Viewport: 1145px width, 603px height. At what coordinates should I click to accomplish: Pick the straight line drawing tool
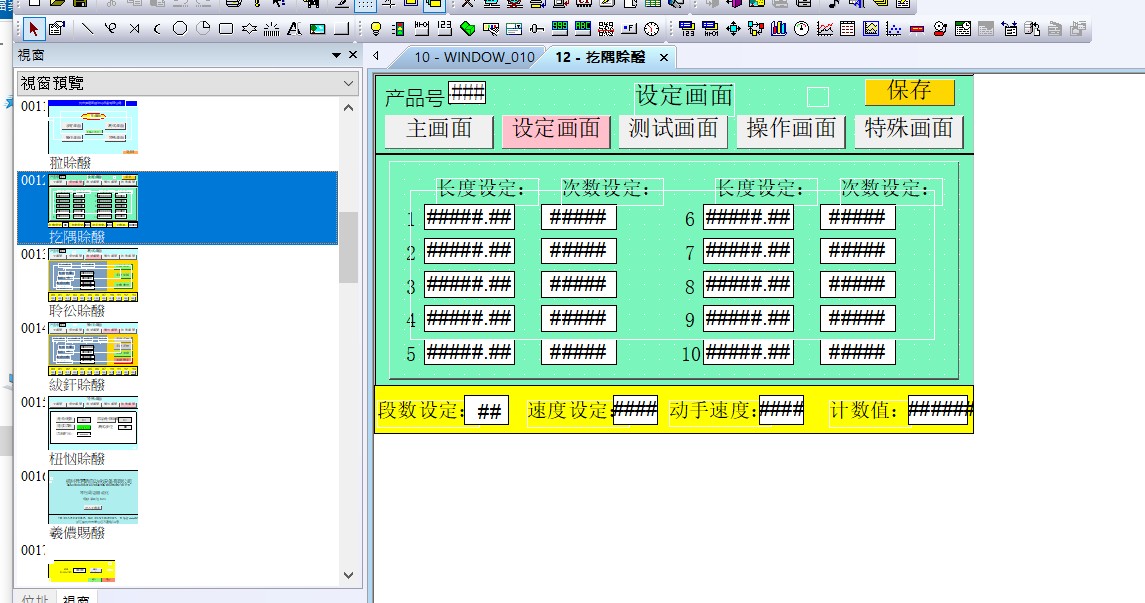click(87, 28)
